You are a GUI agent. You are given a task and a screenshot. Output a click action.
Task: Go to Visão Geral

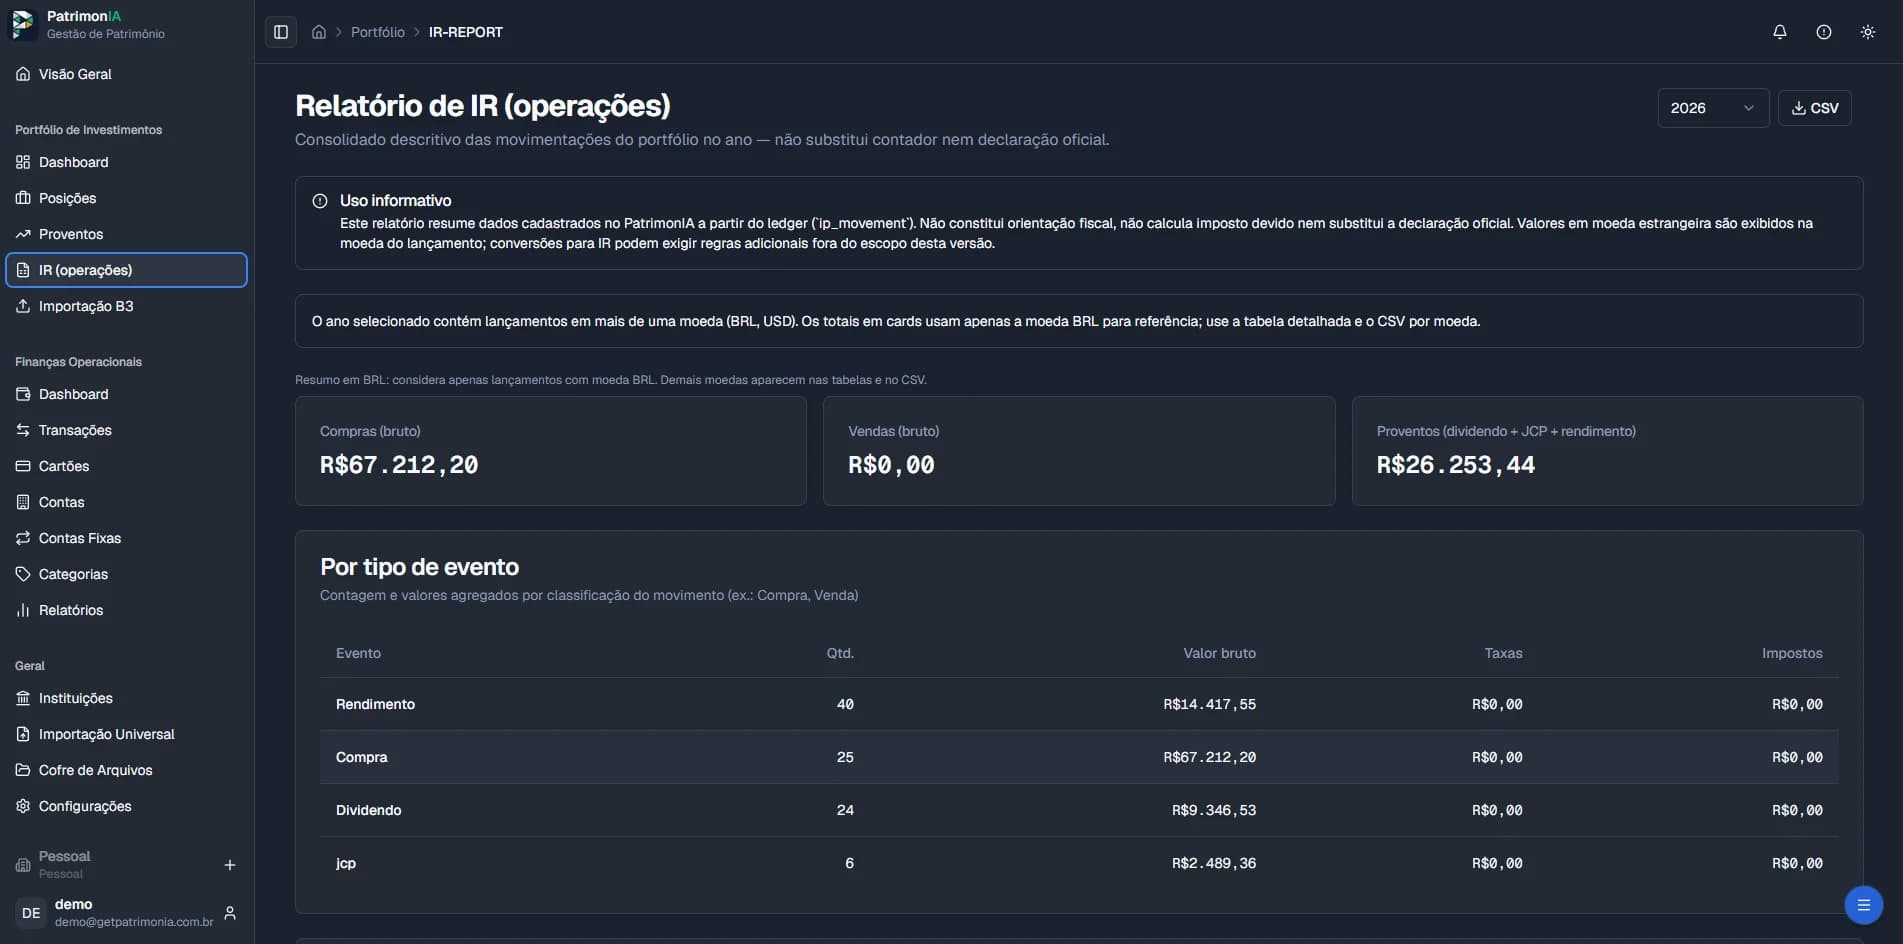[126, 74]
